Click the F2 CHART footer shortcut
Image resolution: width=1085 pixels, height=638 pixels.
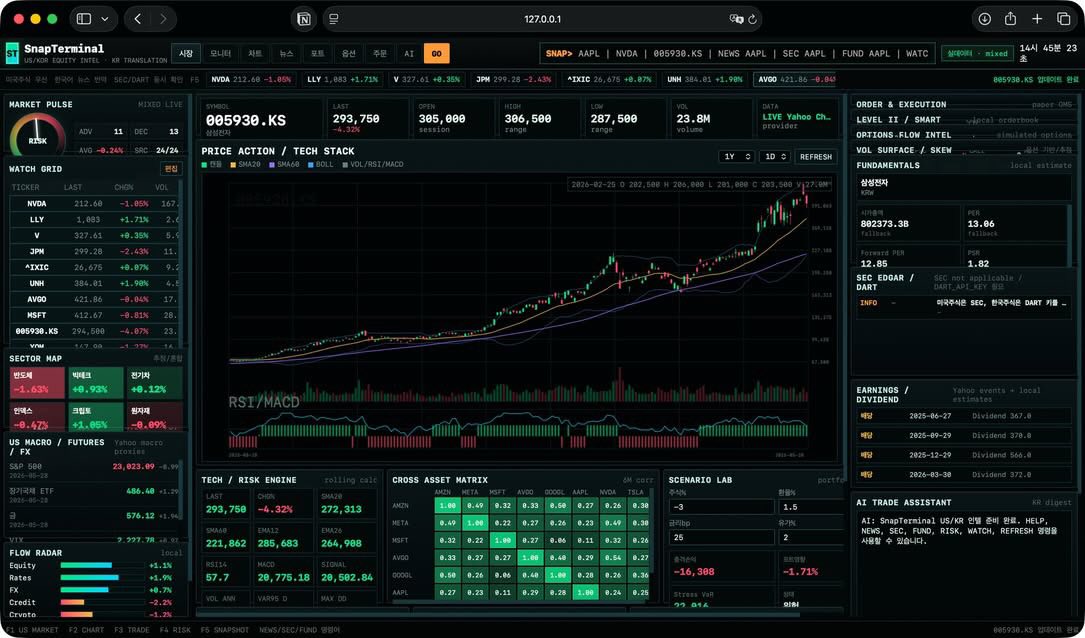tap(86, 630)
